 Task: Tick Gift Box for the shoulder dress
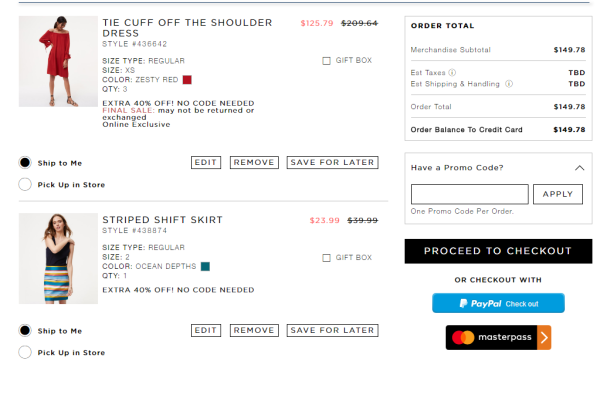coord(326,61)
